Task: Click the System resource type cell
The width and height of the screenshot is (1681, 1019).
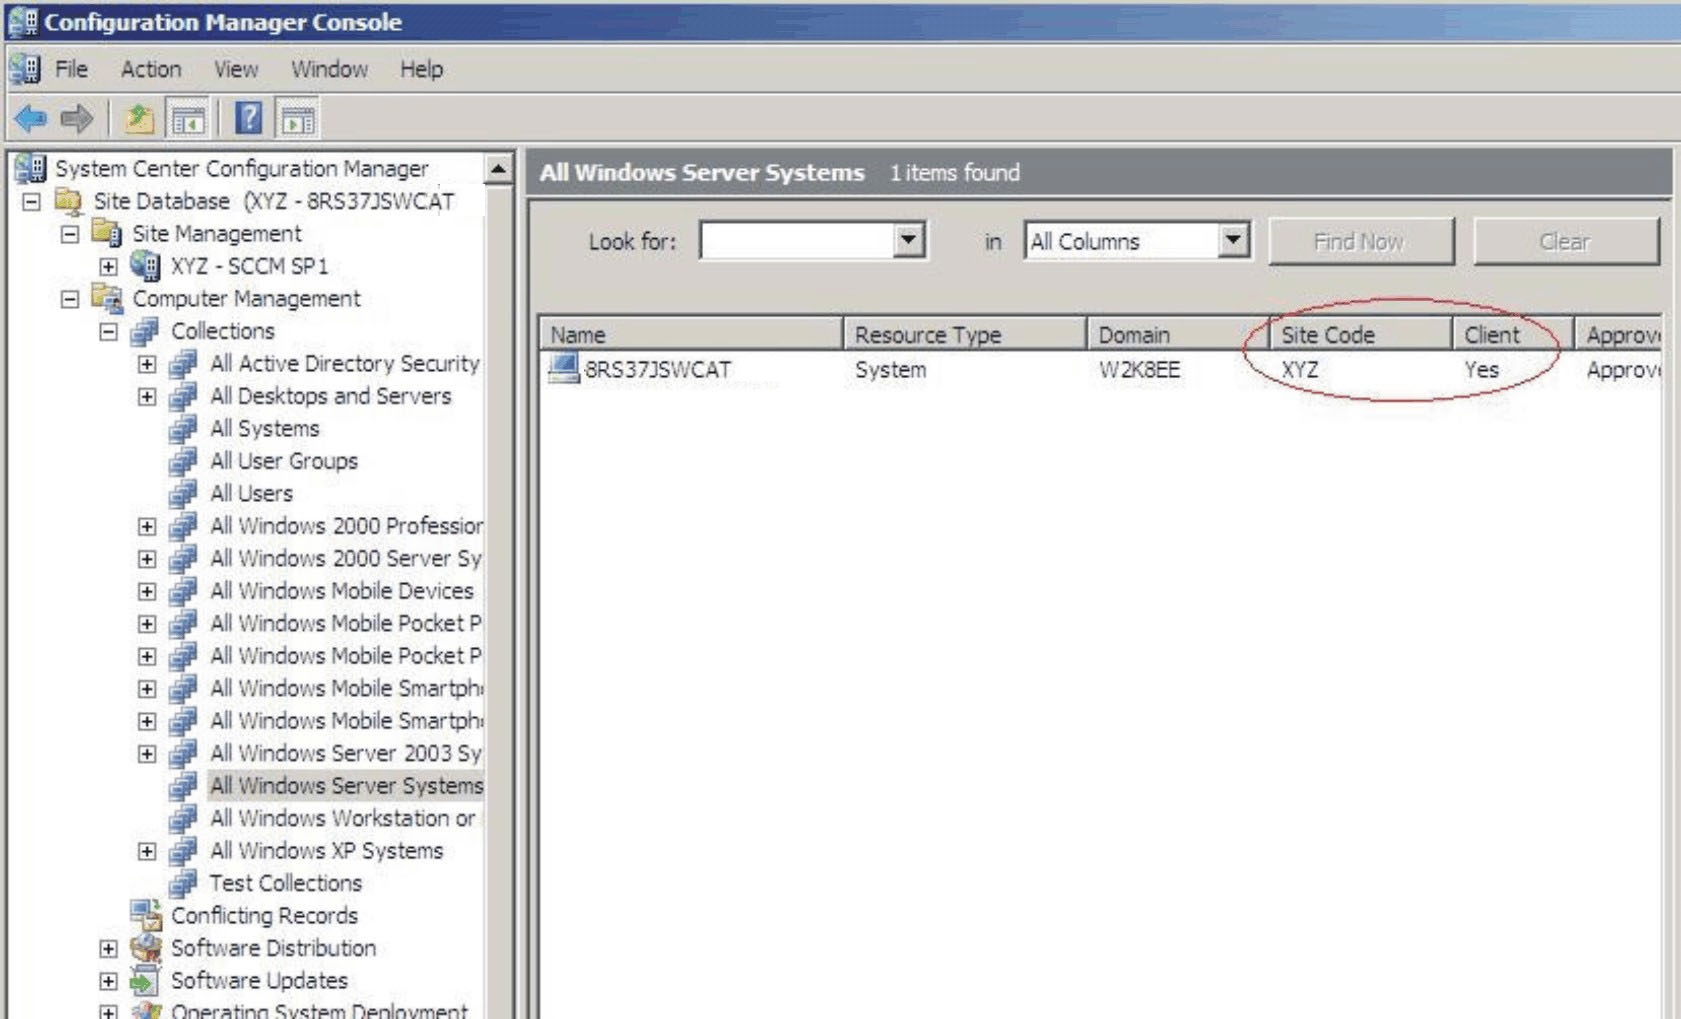Action: [x=890, y=370]
